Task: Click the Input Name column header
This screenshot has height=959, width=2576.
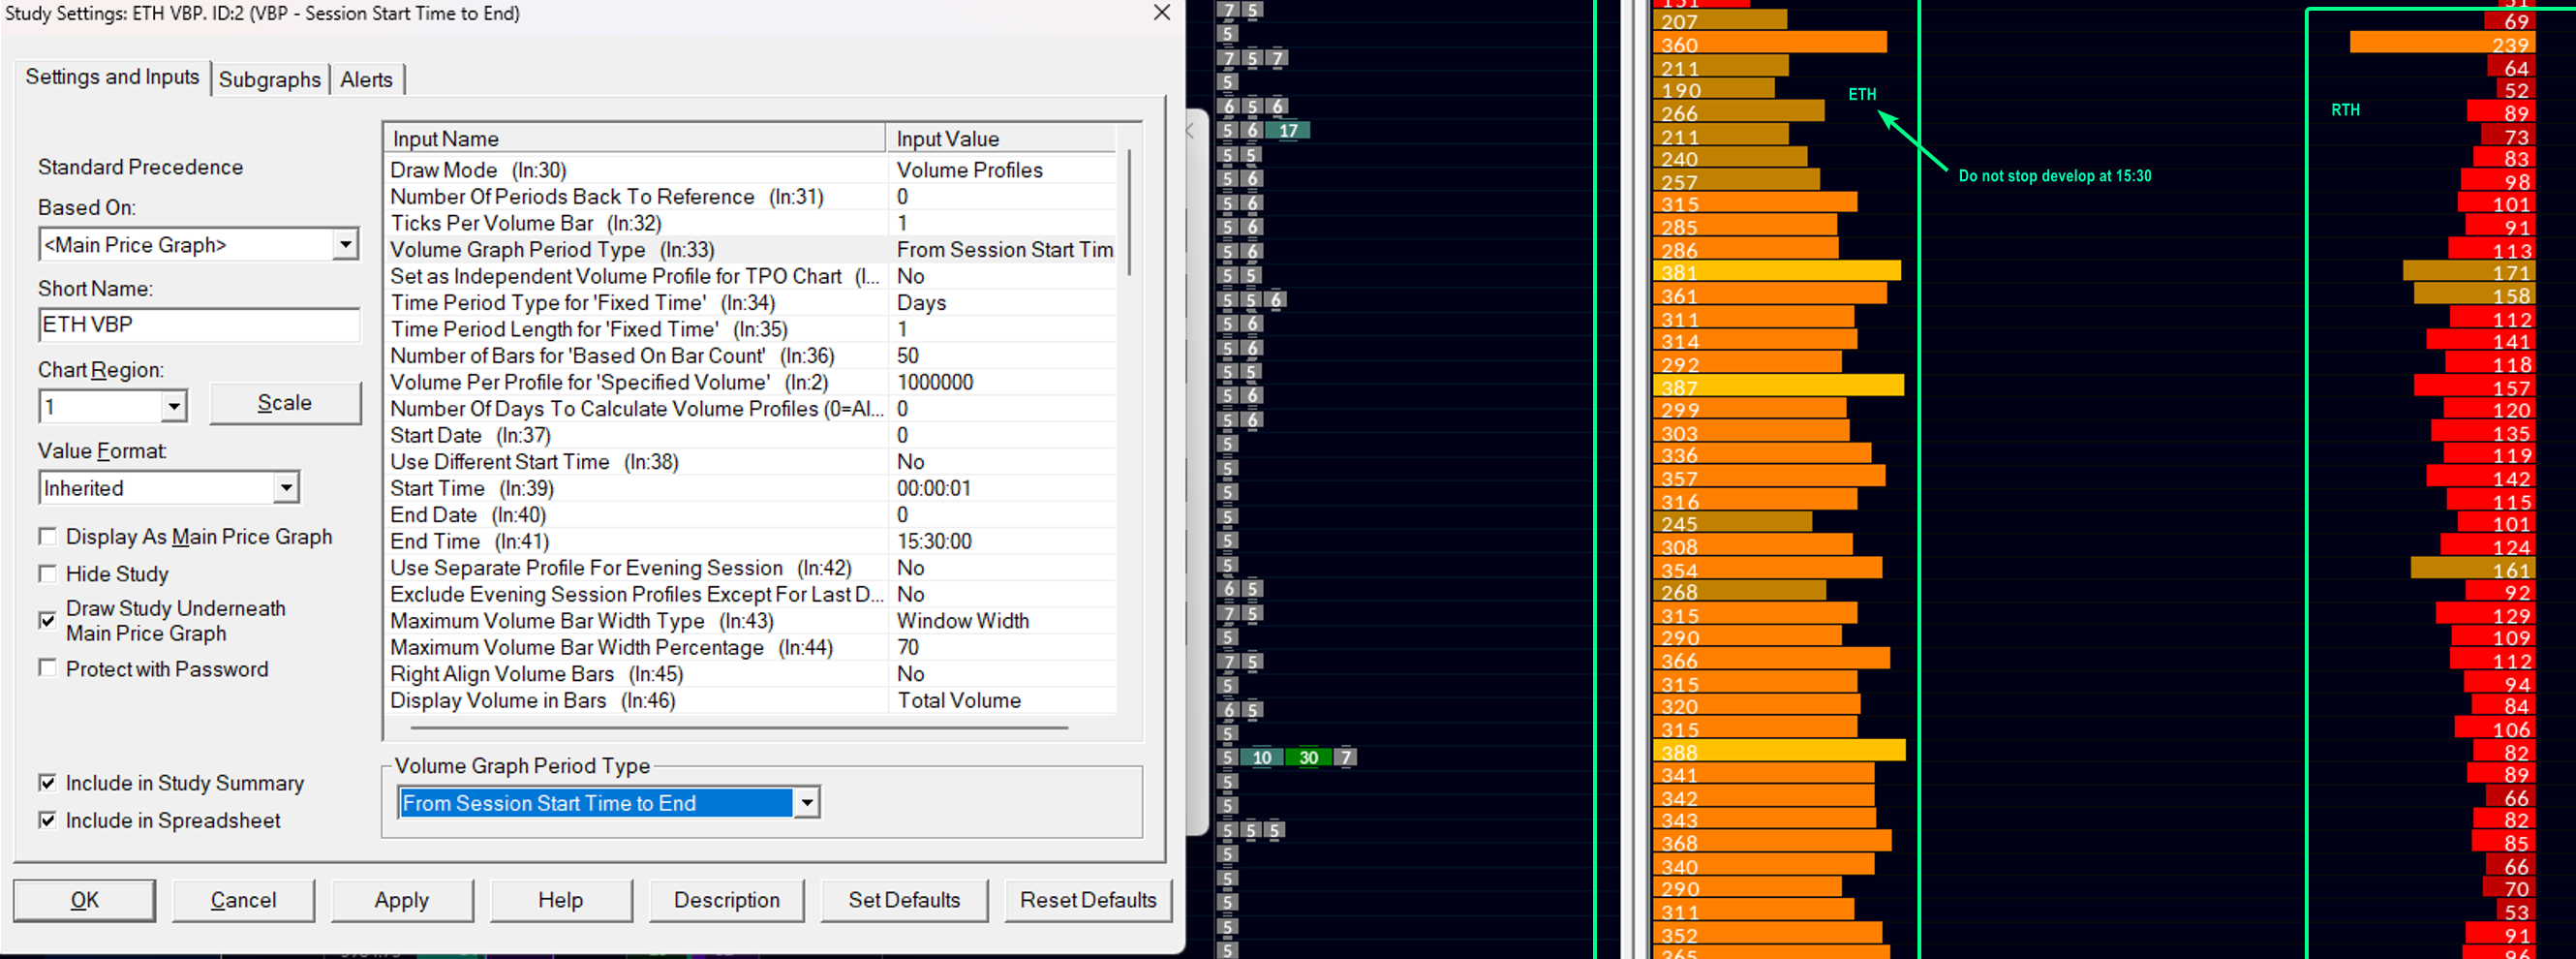Action: (636, 139)
